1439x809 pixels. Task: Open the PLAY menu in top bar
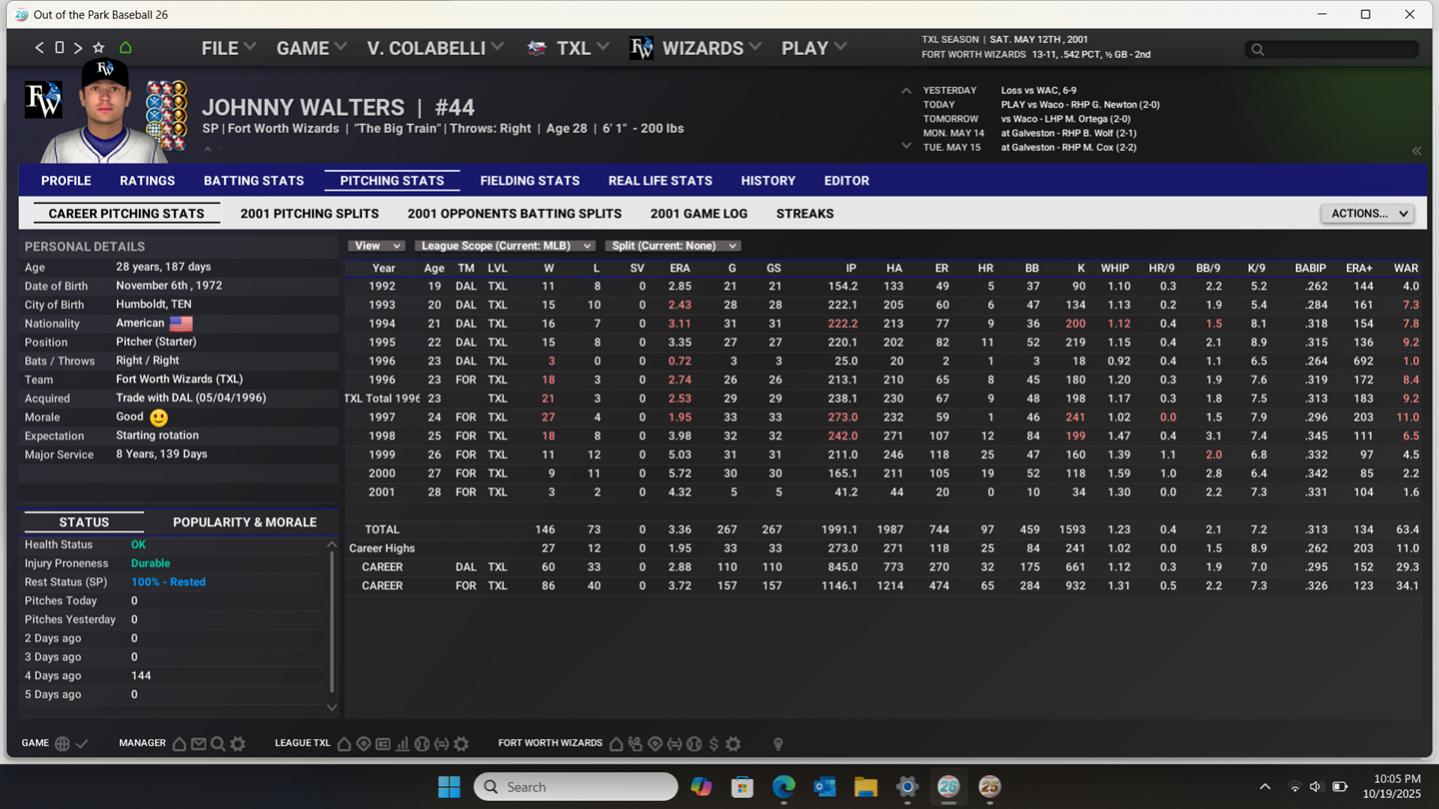click(x=813, y=48)
